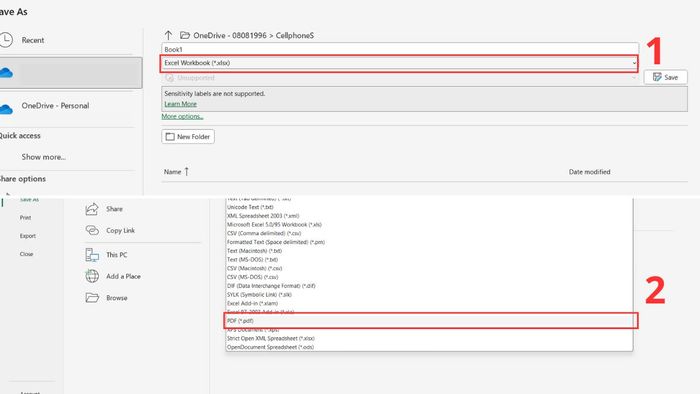
Task: Open the Learn More link
Action: pos(180,104)
